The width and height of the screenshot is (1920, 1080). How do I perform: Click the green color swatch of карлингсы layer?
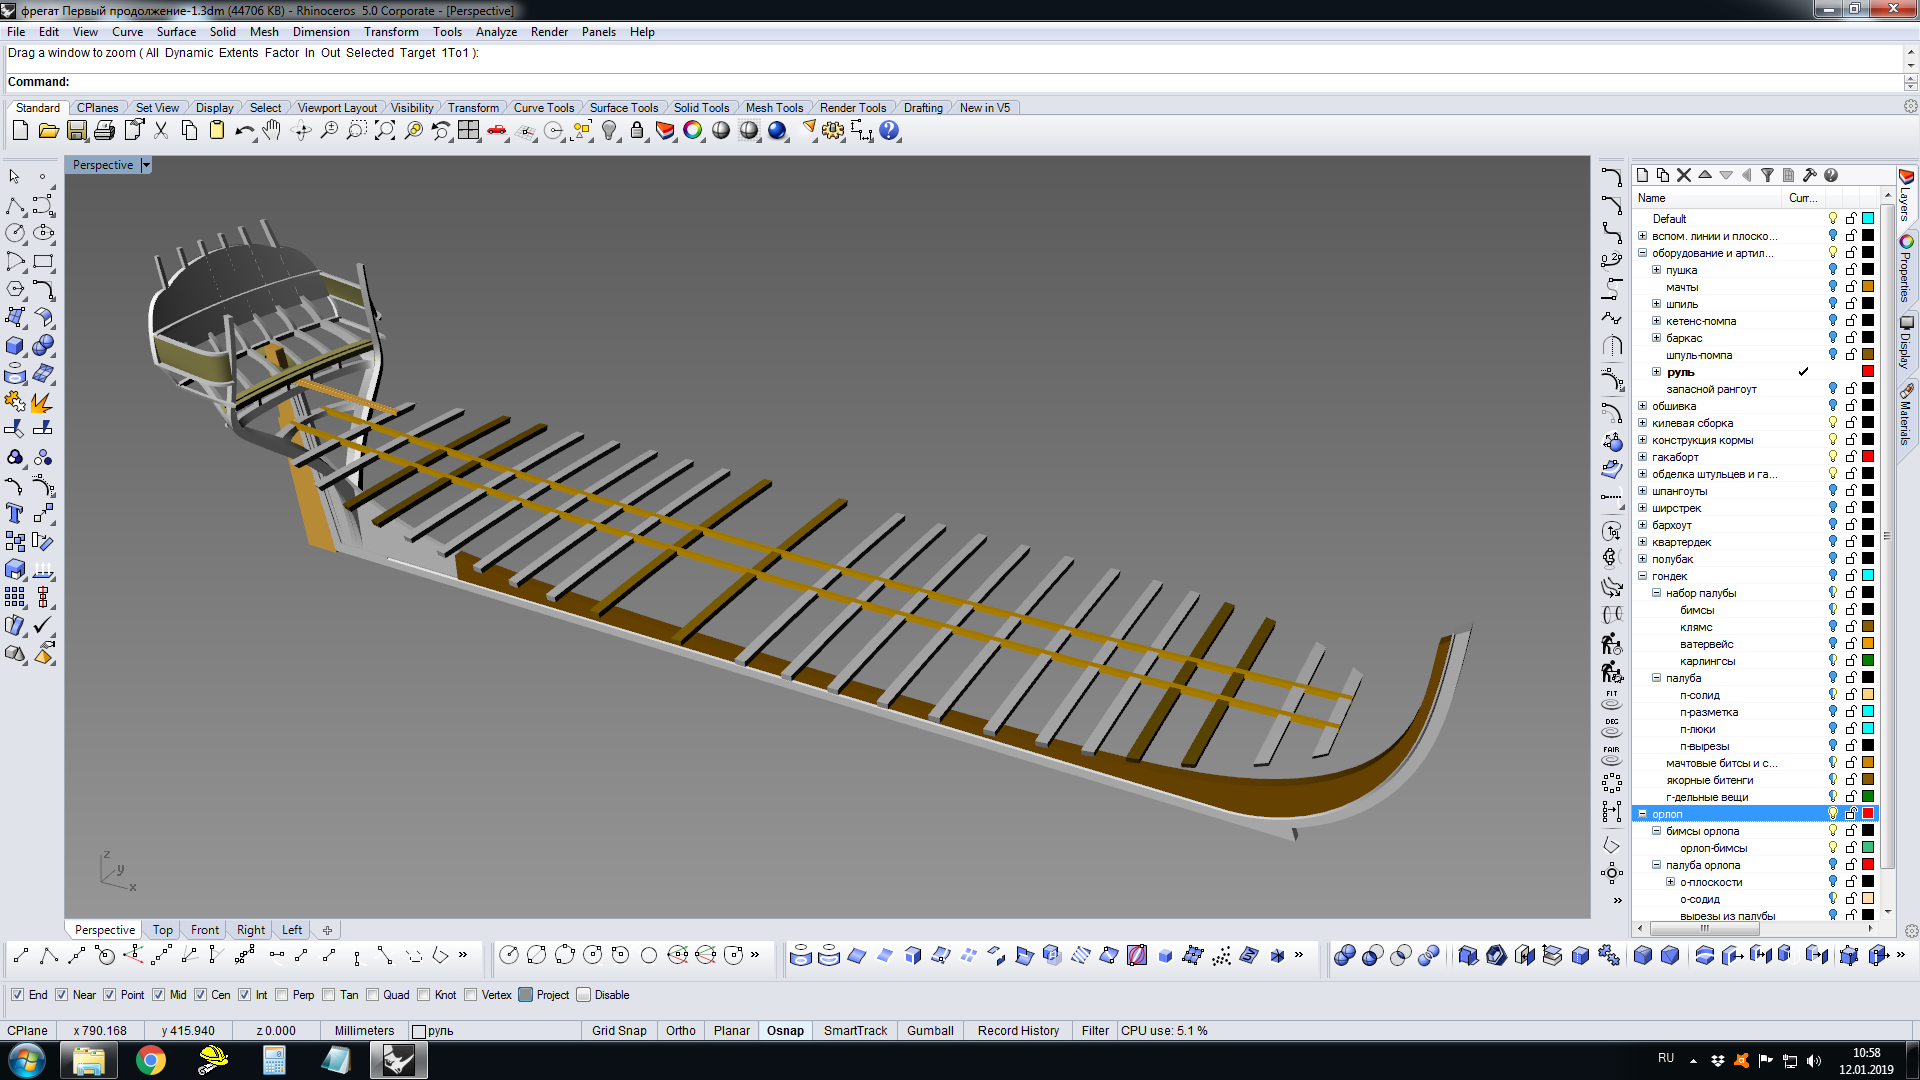point(1868,661)
